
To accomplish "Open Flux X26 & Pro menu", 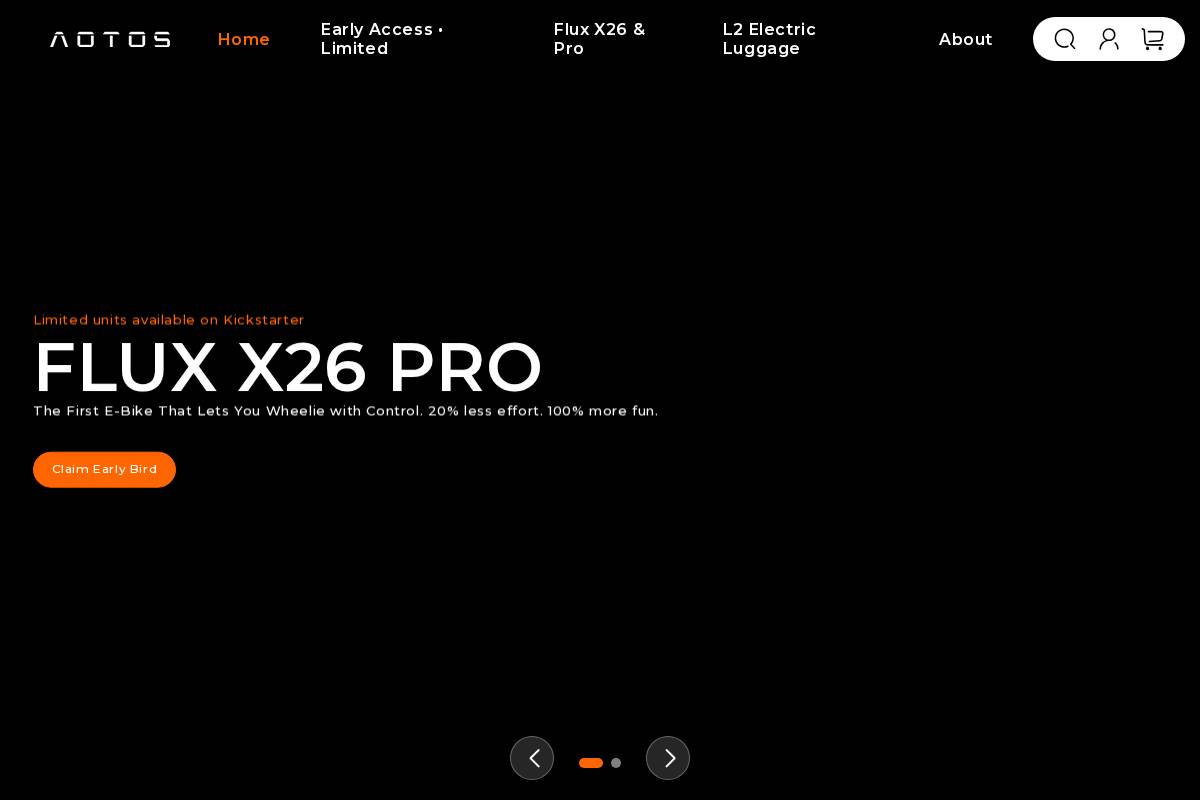I will coord(600,39).
